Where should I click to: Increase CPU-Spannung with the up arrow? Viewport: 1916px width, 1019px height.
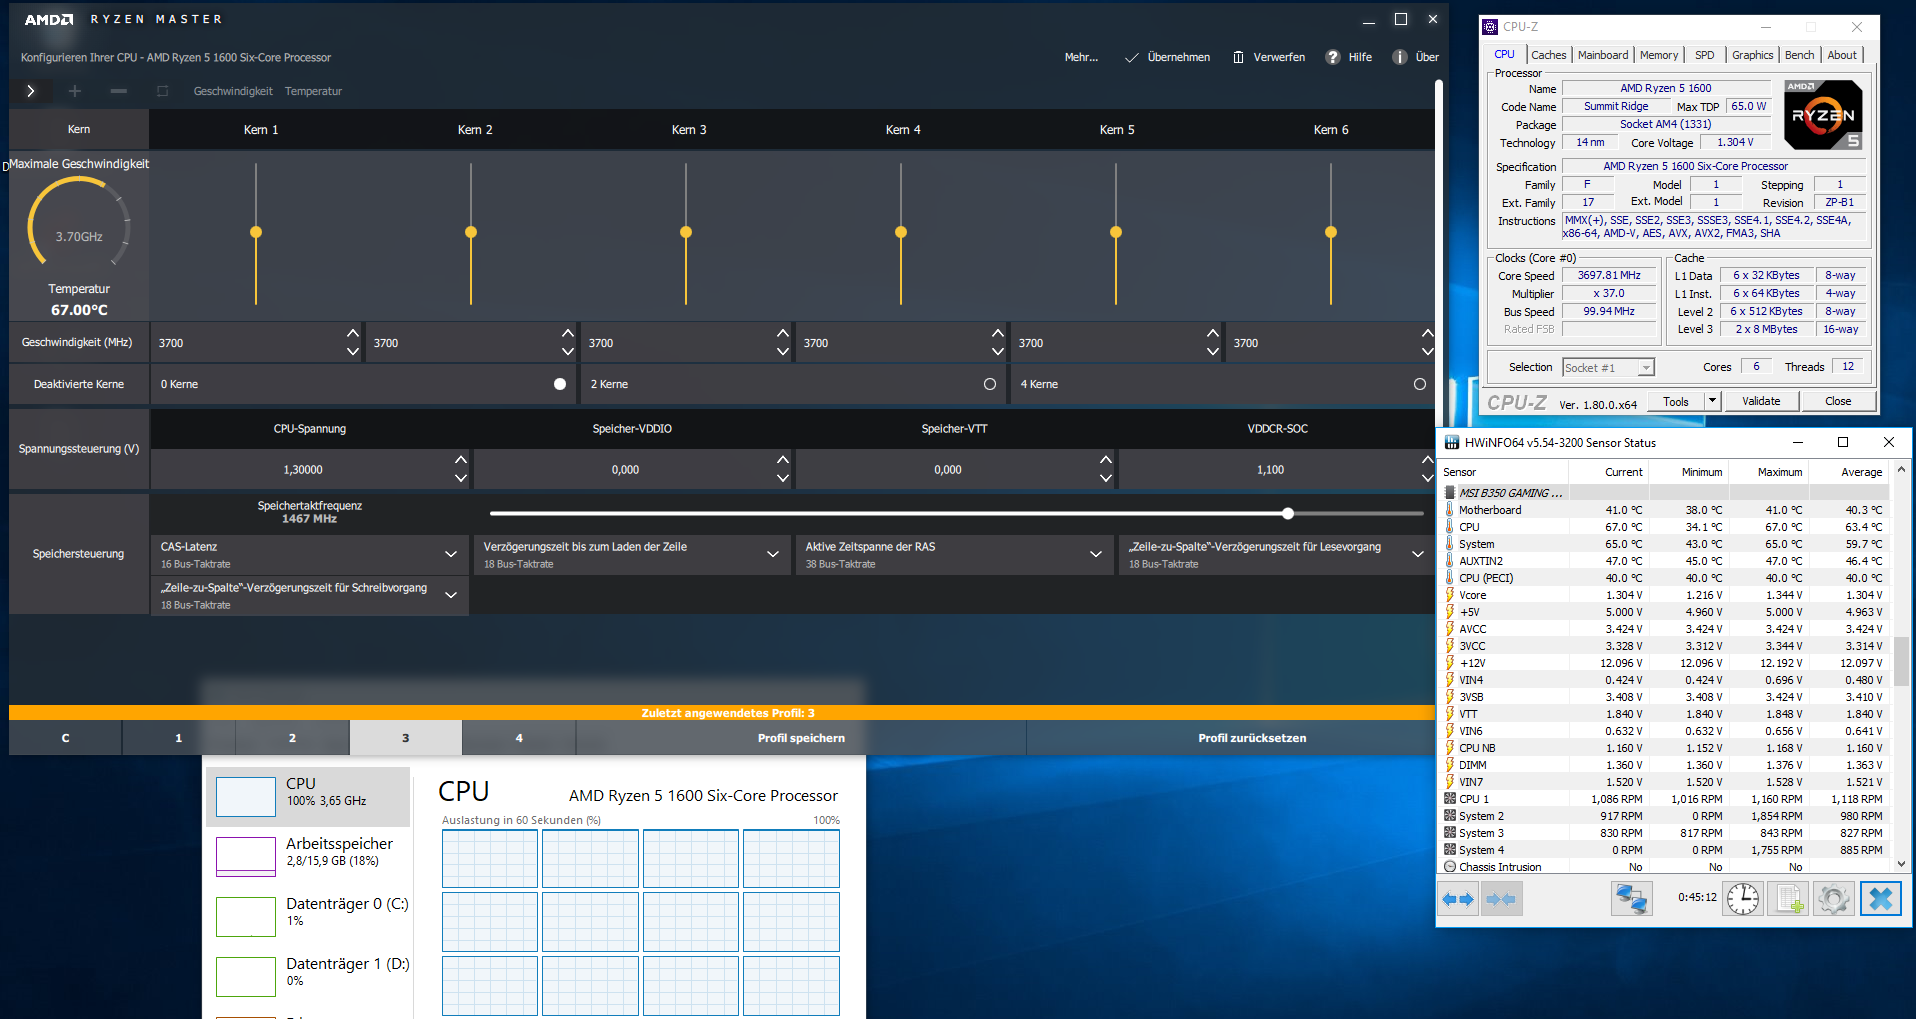[461, 460]
